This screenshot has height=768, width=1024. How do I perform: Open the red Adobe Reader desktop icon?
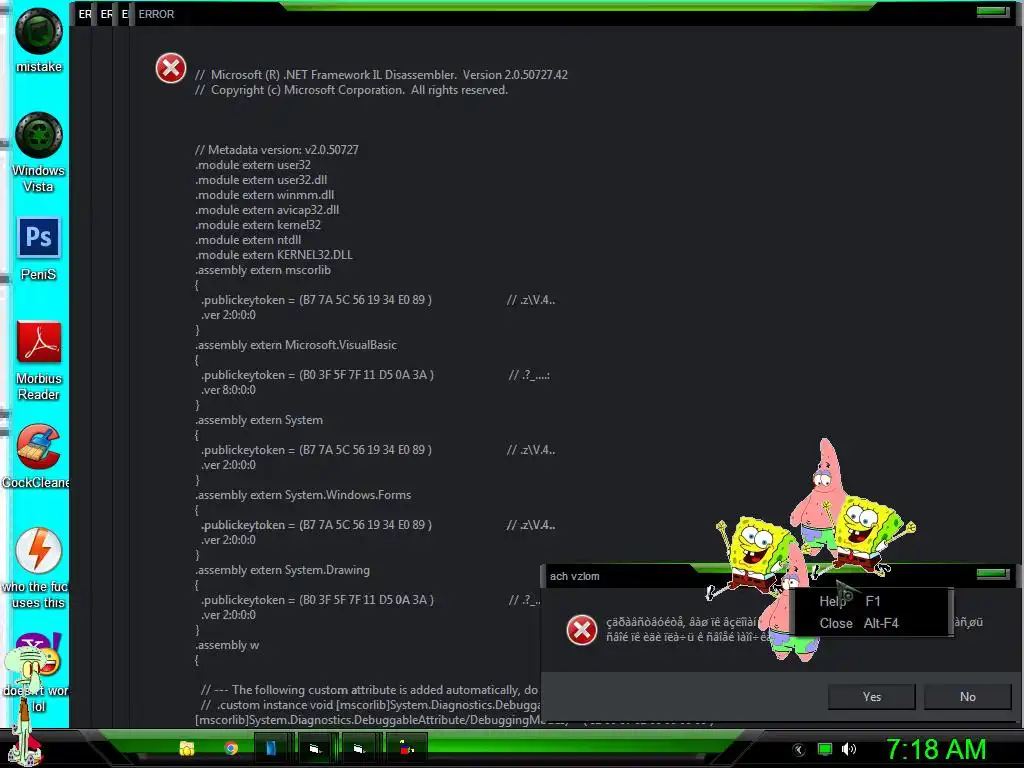39,342
